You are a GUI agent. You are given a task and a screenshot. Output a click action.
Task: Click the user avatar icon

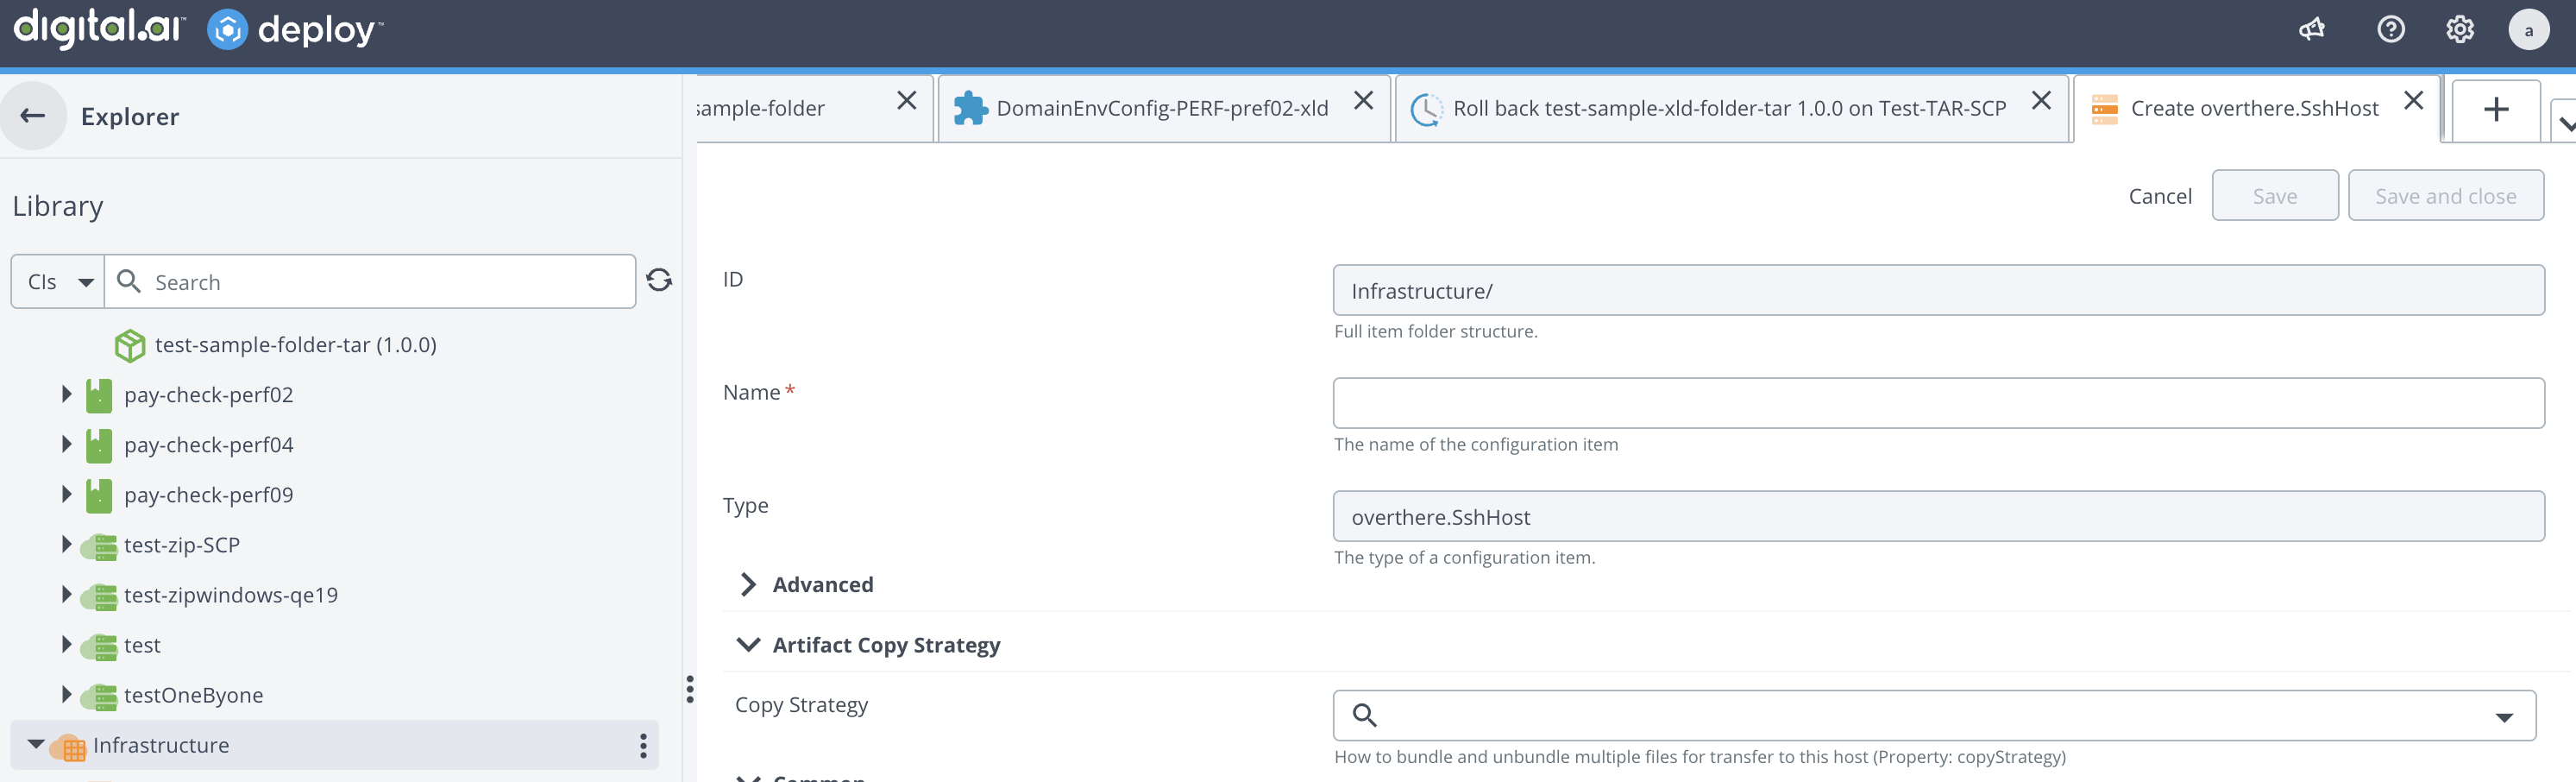click(x=2527, y=30)
